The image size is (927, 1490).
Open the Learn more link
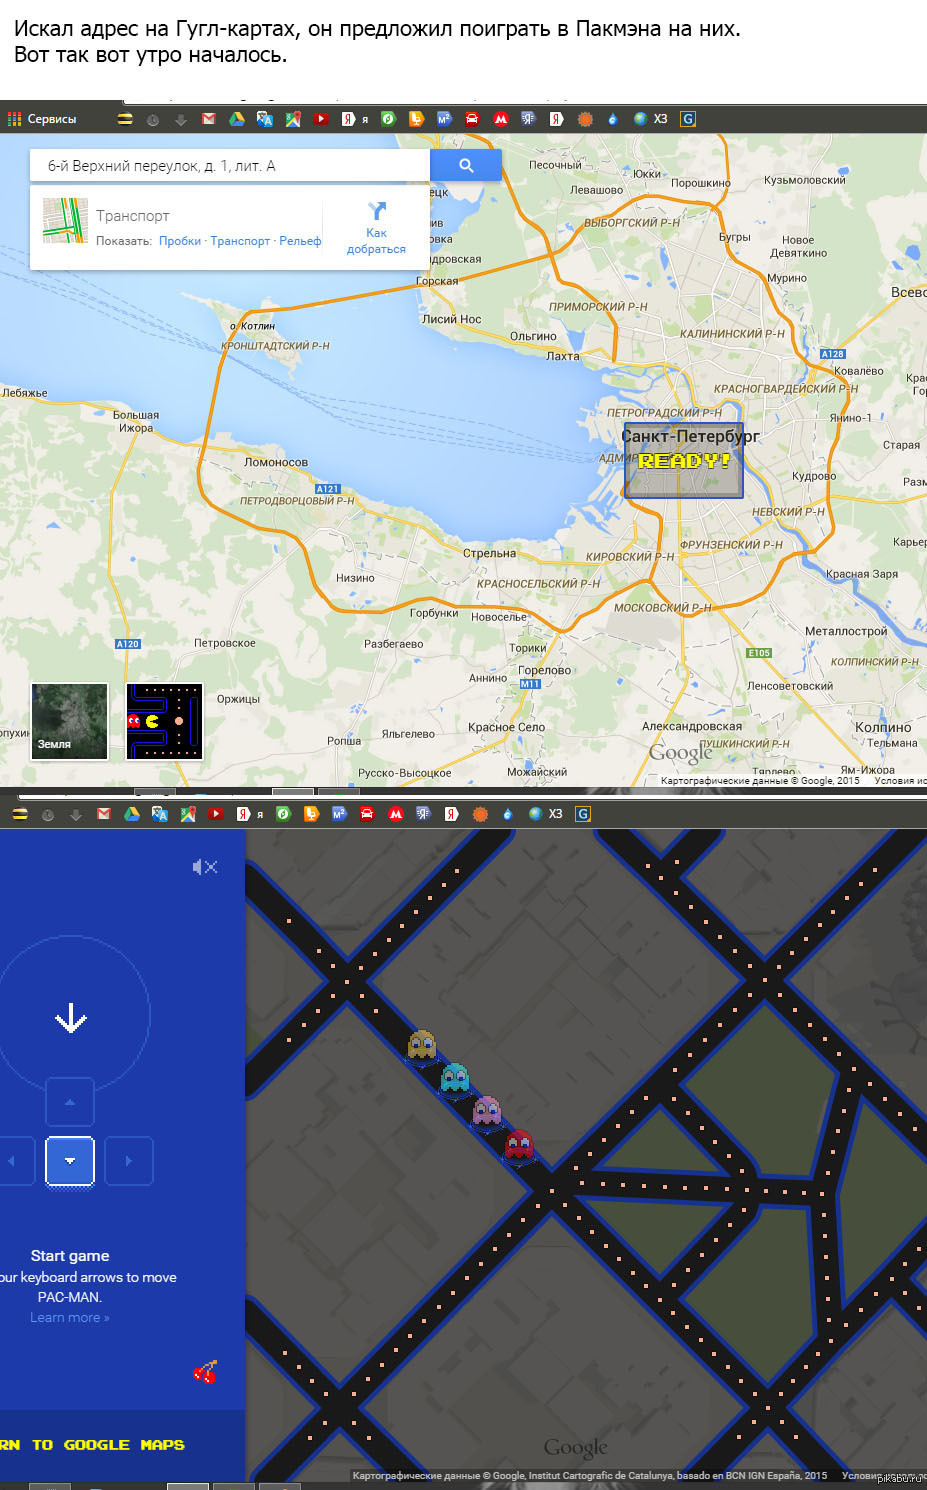(69, 1318)
